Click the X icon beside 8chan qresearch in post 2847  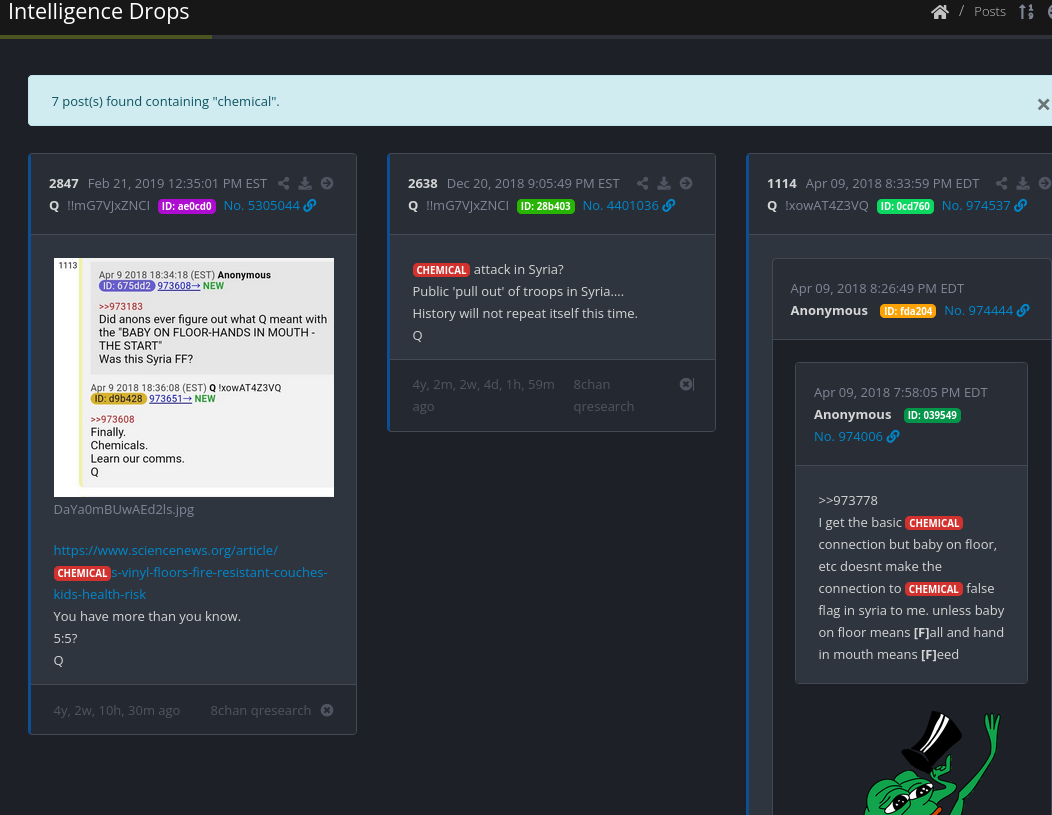click(x=327, y=710)
